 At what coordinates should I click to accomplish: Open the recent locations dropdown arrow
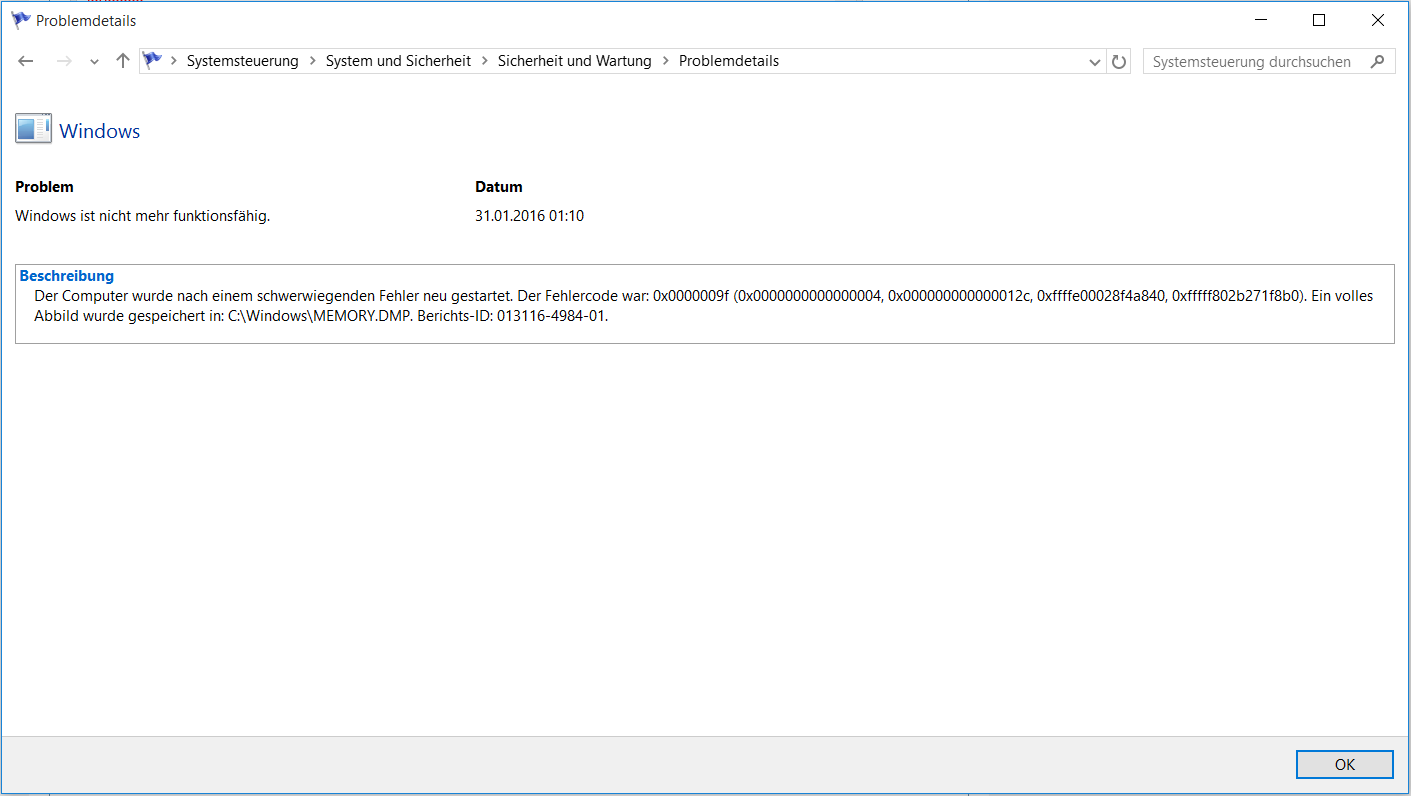[x=94, y=62]
